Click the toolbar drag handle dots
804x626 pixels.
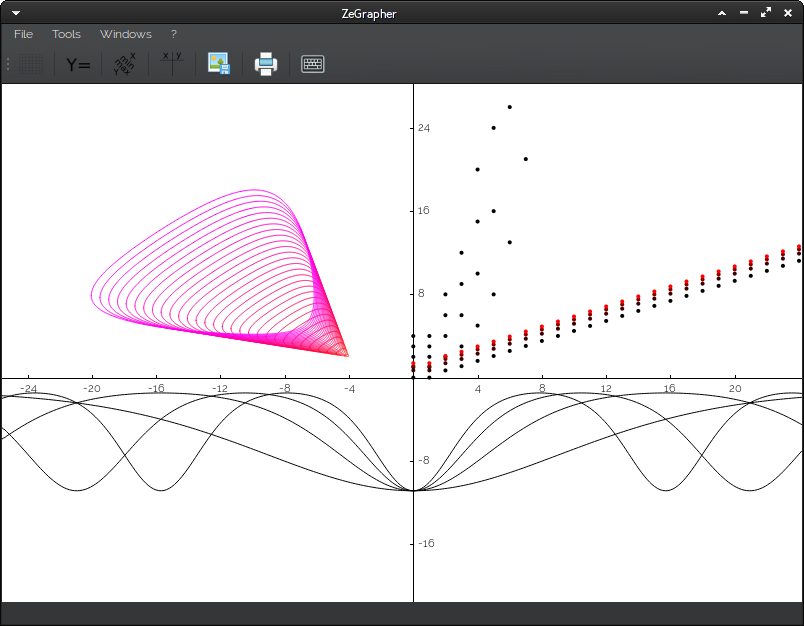tap(8, 64)
